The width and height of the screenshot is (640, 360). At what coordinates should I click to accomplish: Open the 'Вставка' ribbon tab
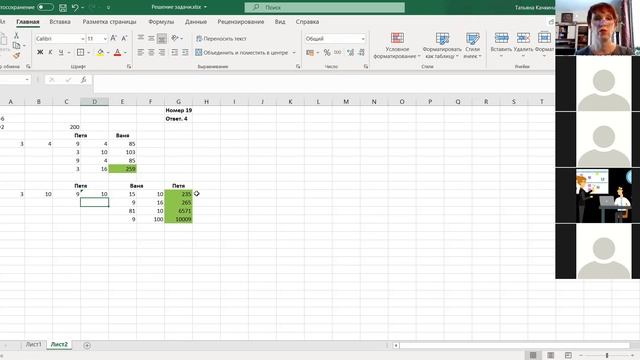pos(60,22)
